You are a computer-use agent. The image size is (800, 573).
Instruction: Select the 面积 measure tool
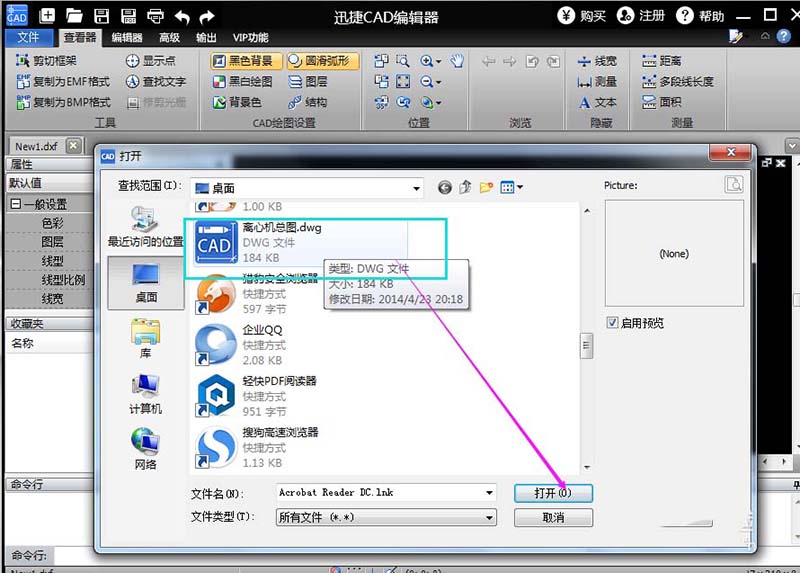[x=662, y=102]
